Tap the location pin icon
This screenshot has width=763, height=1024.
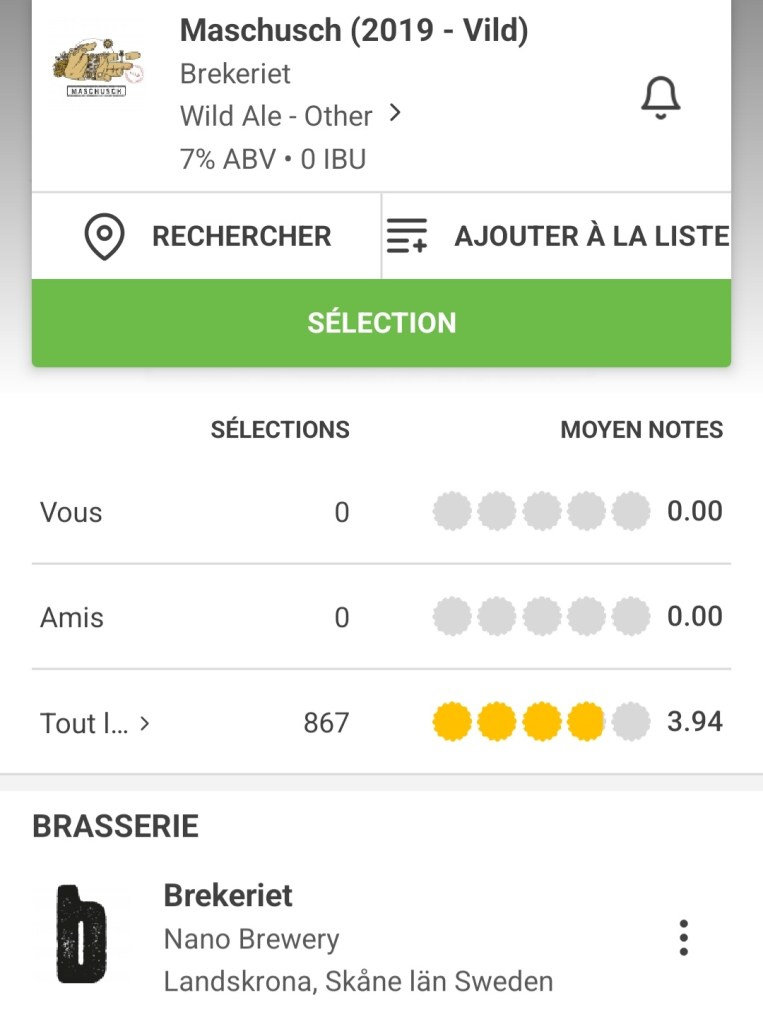click(x=104, y=237)
